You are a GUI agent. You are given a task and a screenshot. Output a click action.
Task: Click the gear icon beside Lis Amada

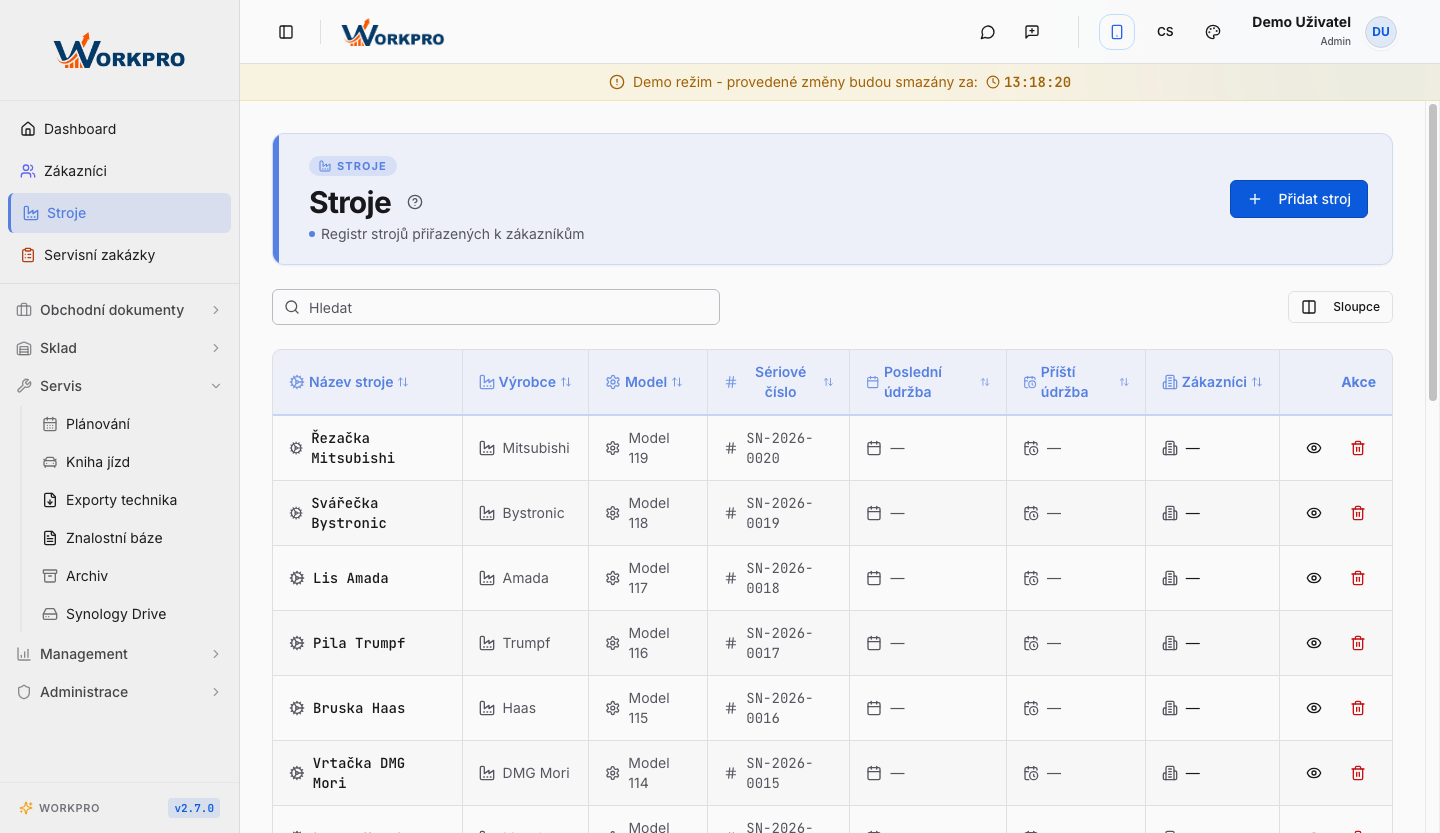(296, 578)
